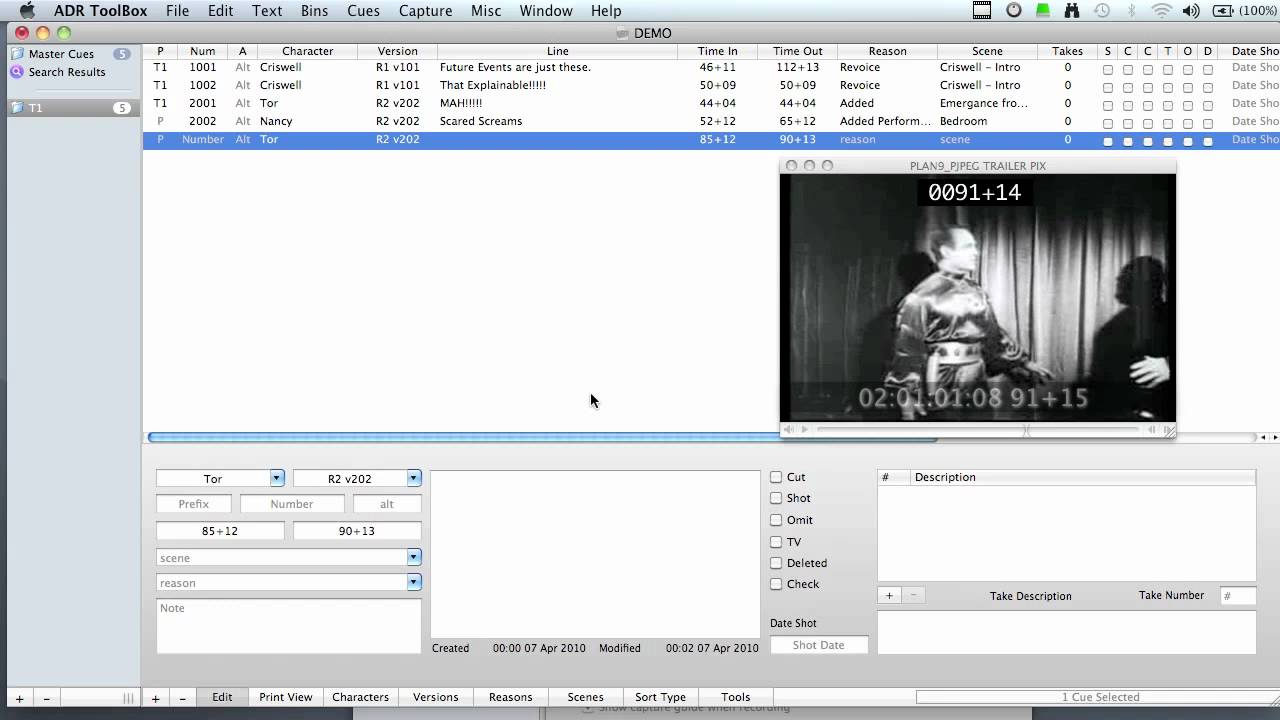Click the Shot Date field
The image size is (1280, 720).
coord(819,645)
